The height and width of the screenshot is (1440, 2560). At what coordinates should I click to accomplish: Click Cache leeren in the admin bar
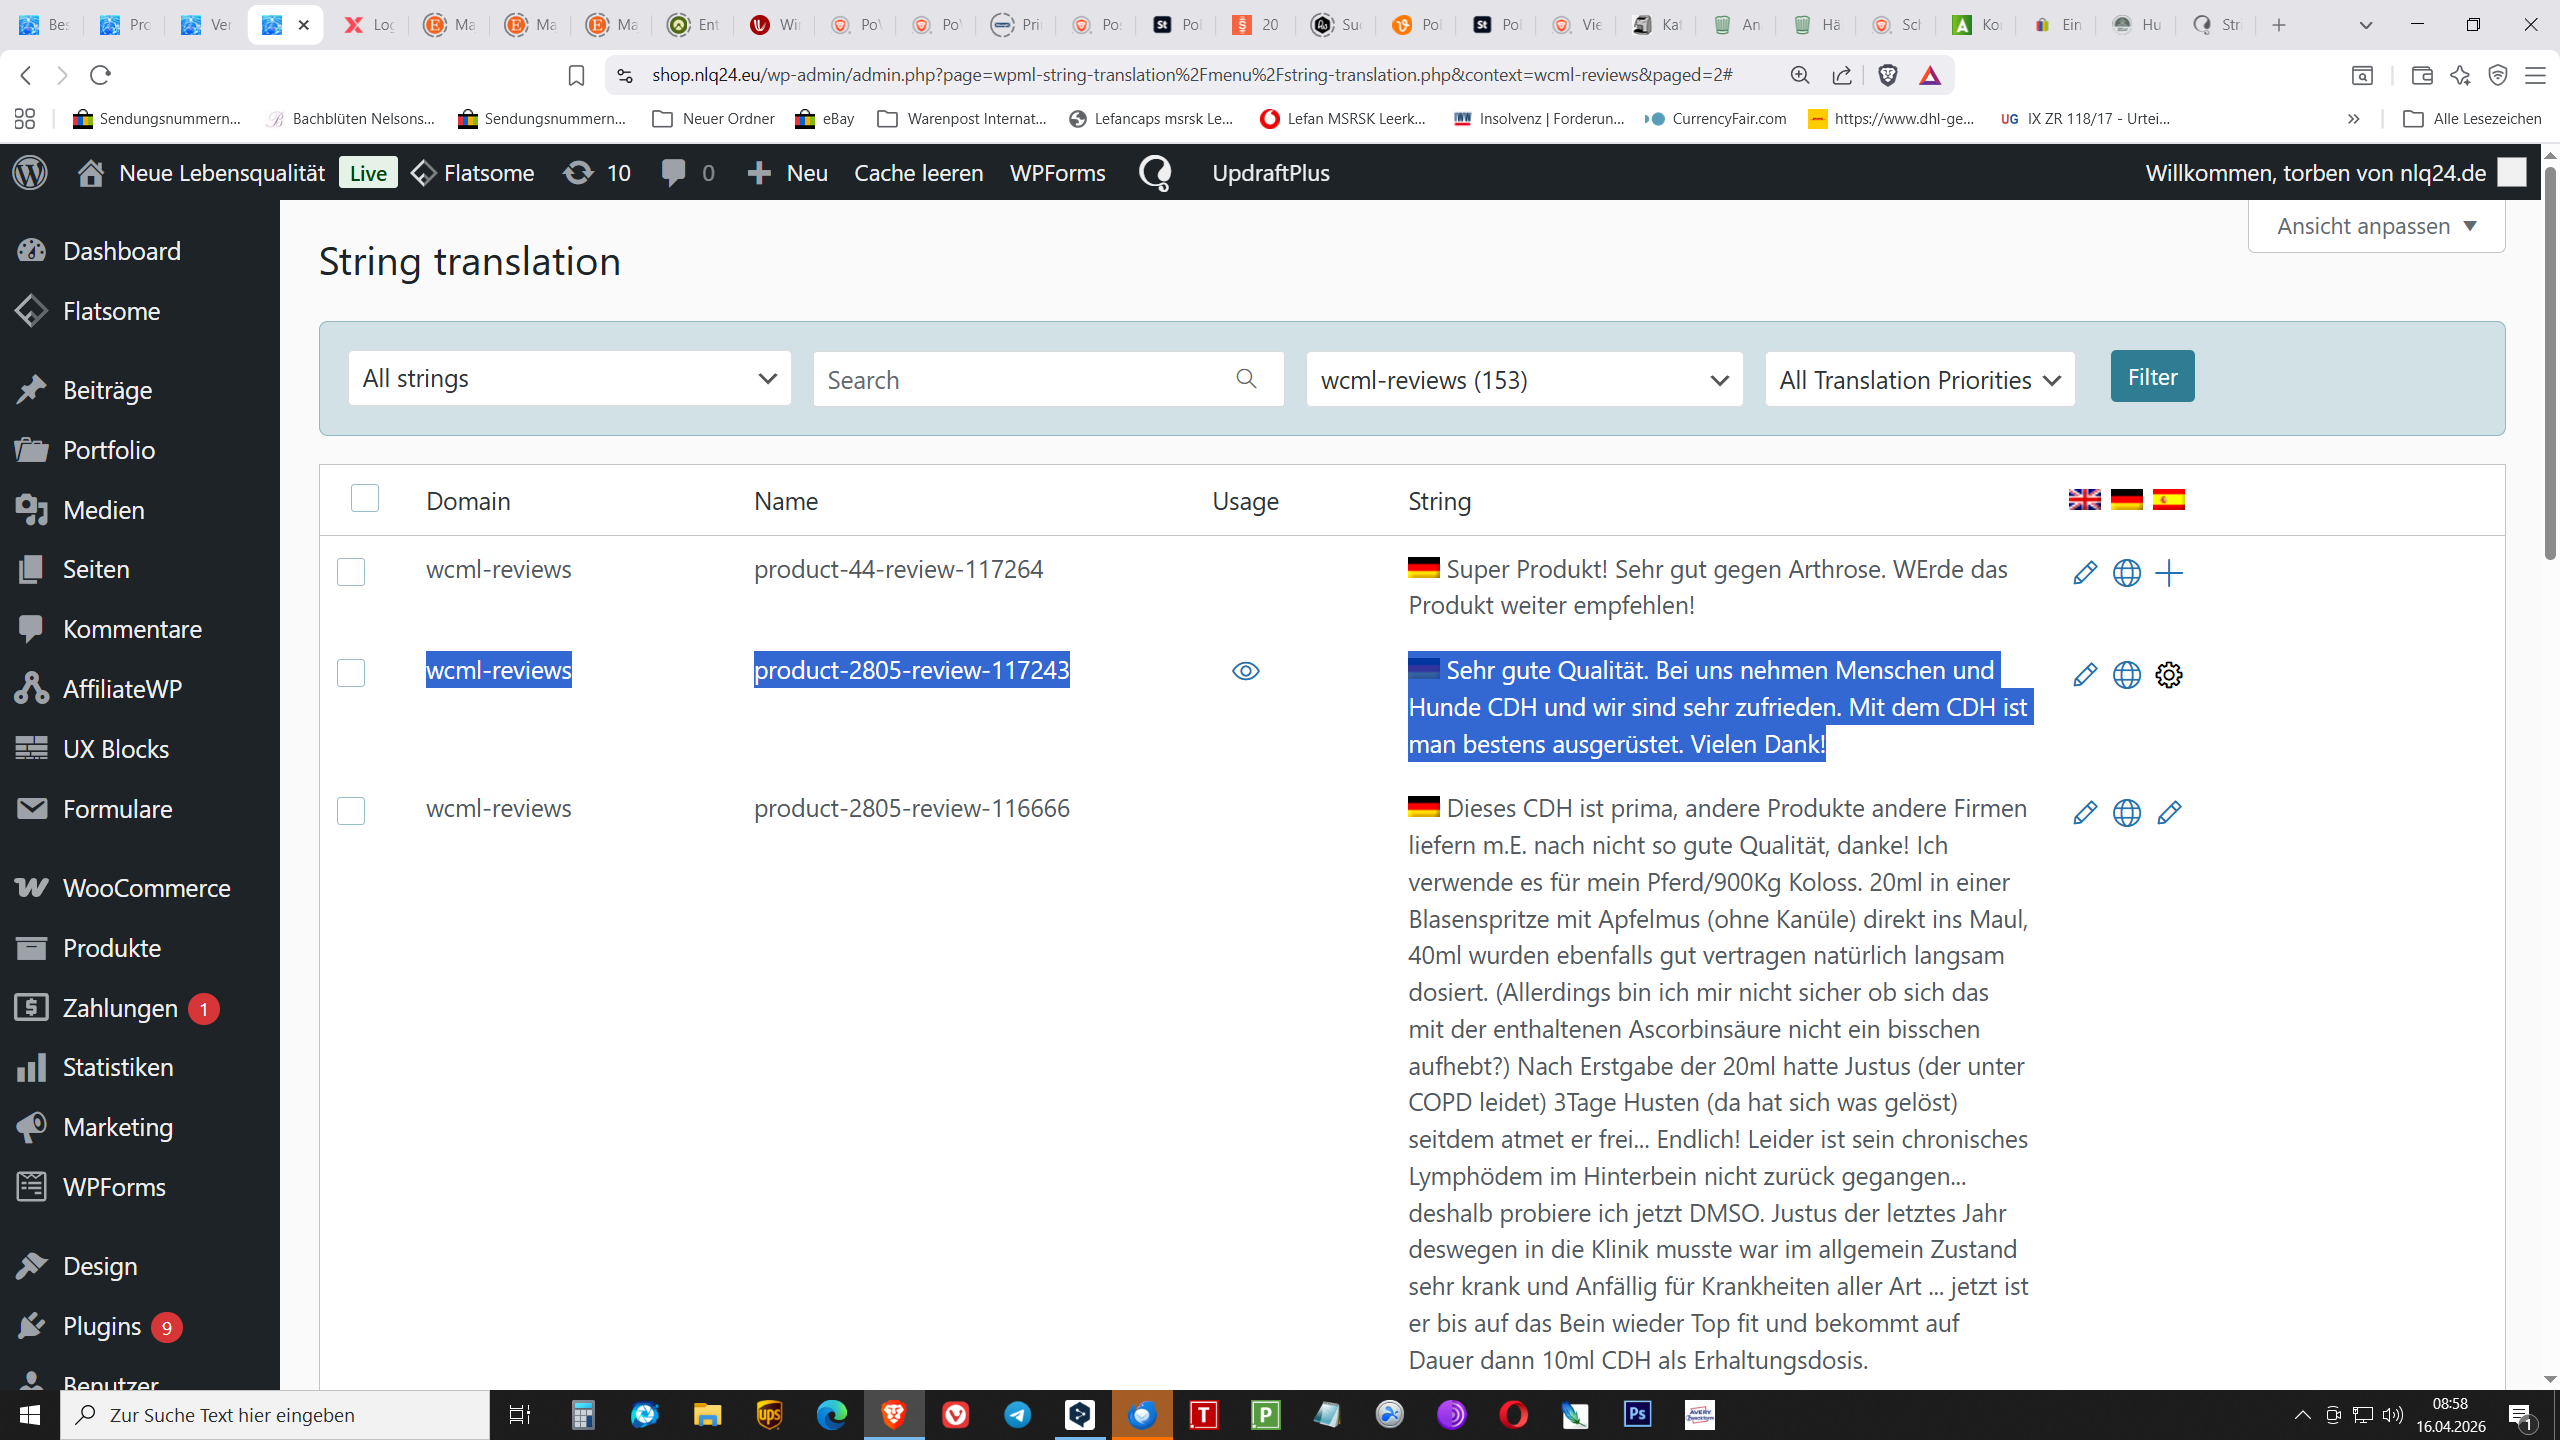tap(918, 173)
